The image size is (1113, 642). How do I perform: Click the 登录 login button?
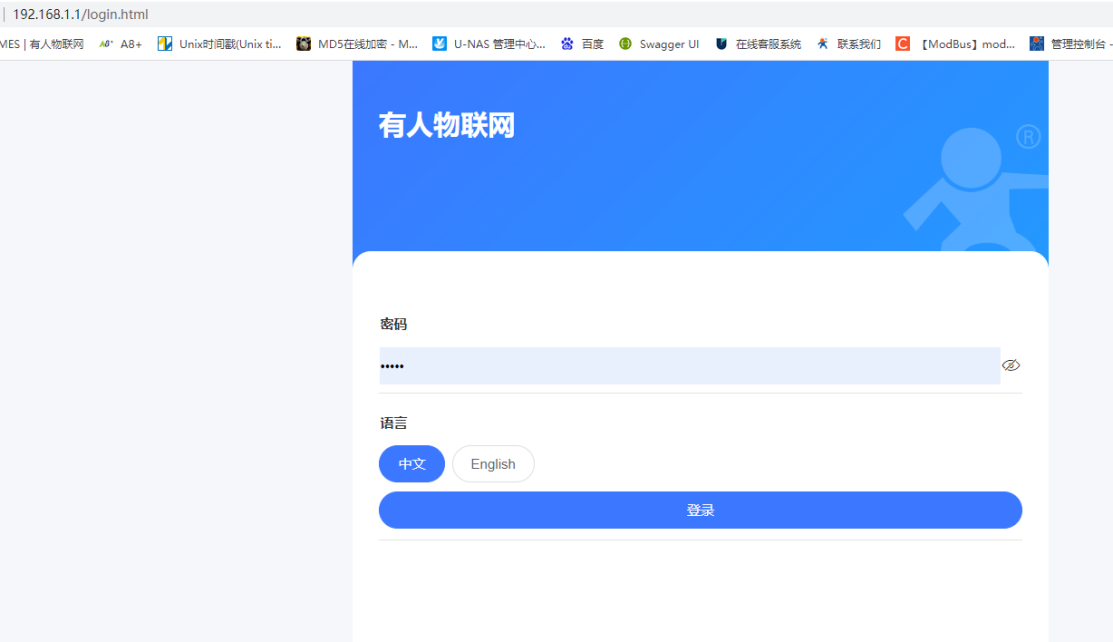point(700,510)
